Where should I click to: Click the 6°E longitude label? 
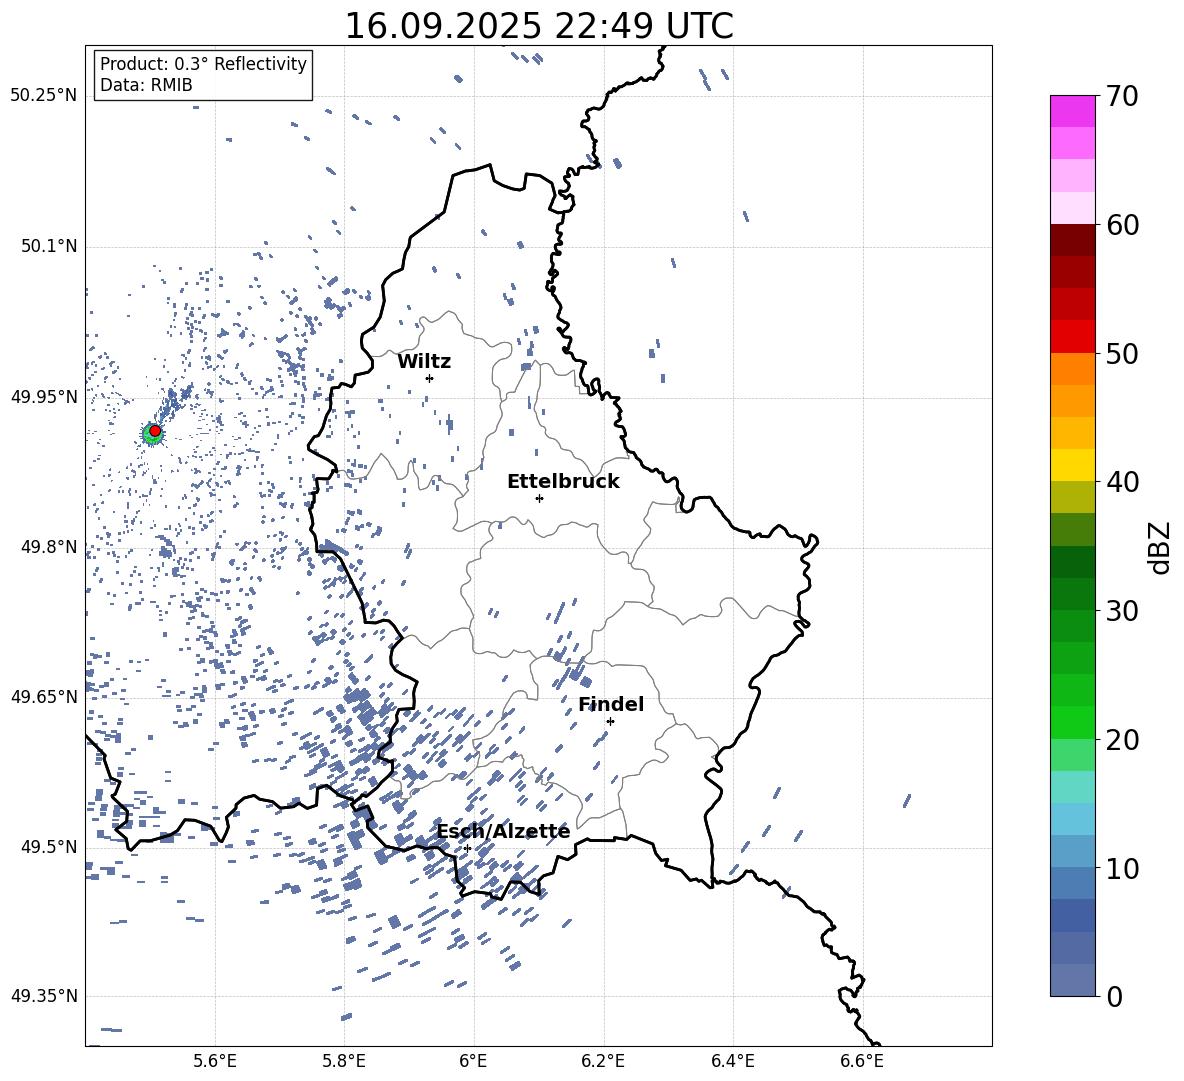(473, 1062)
